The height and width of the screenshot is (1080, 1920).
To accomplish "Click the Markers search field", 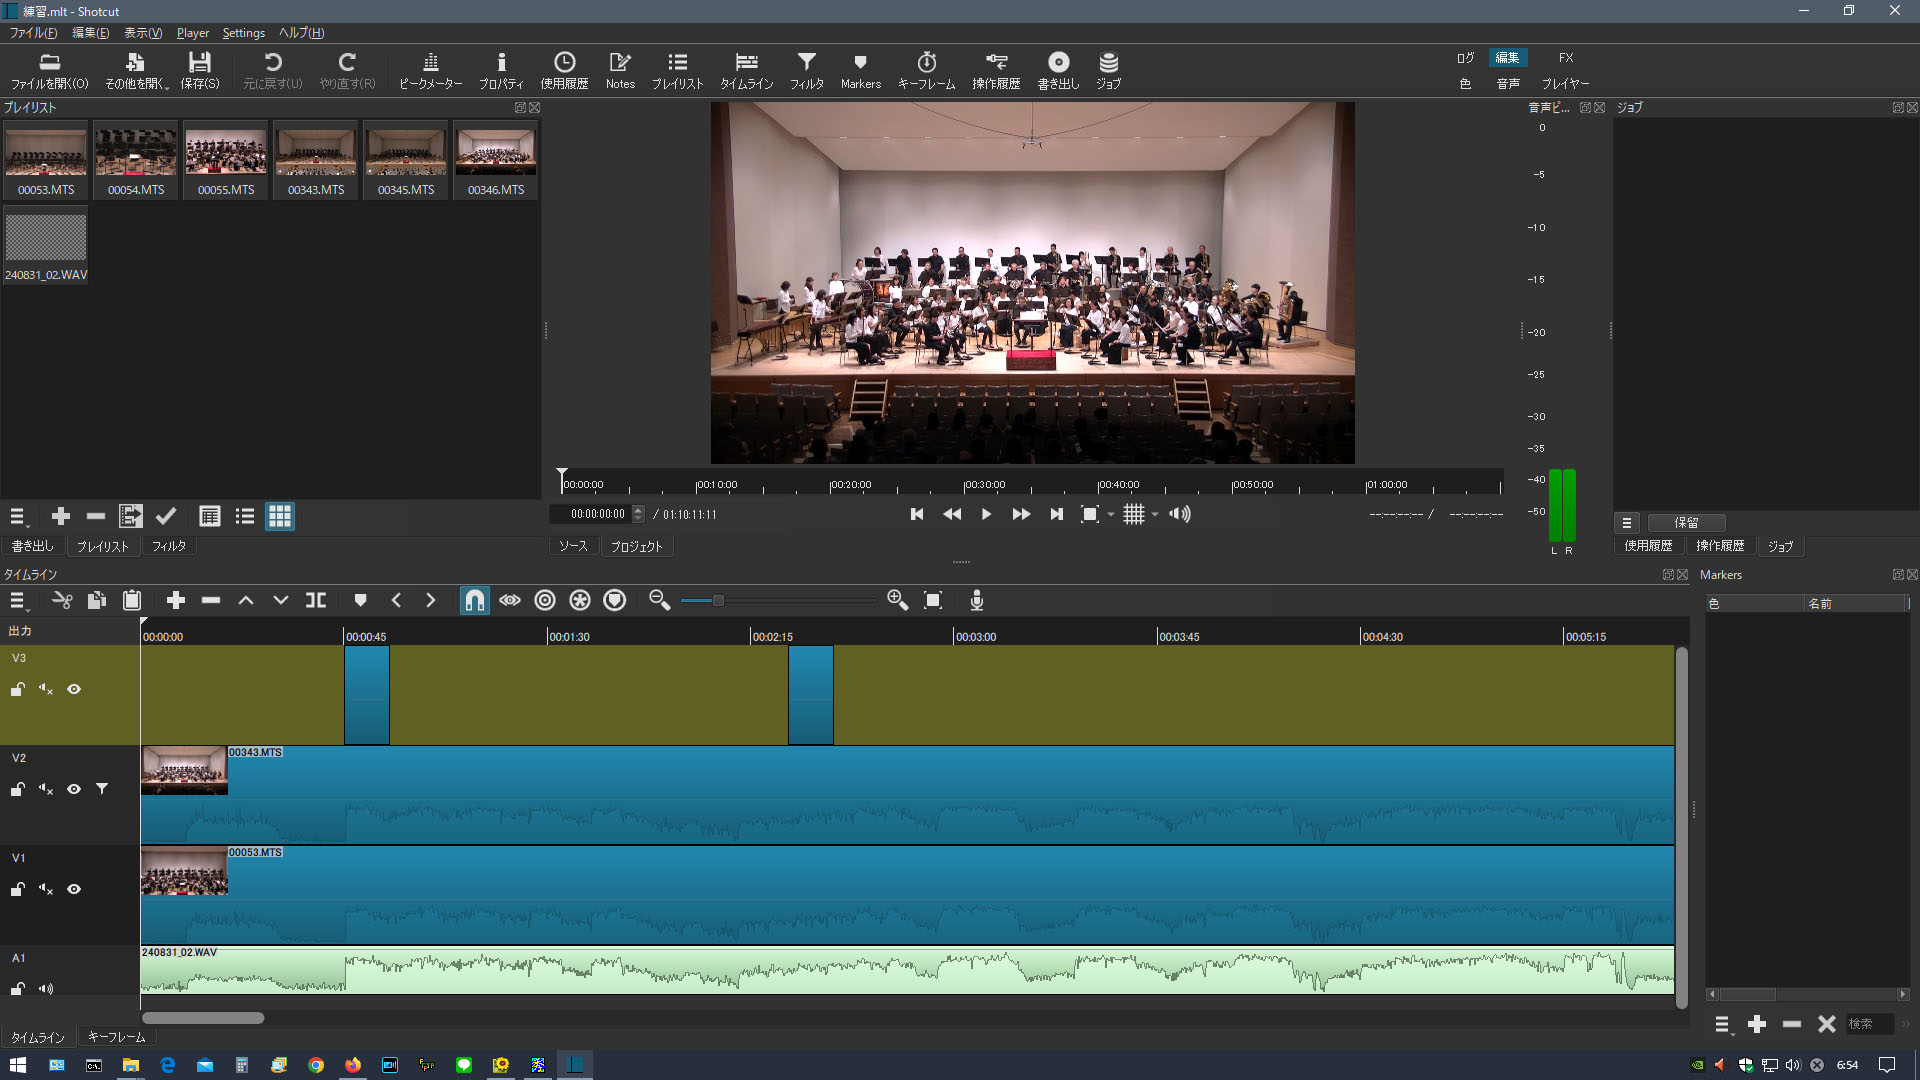I will coord(1870,1024).
